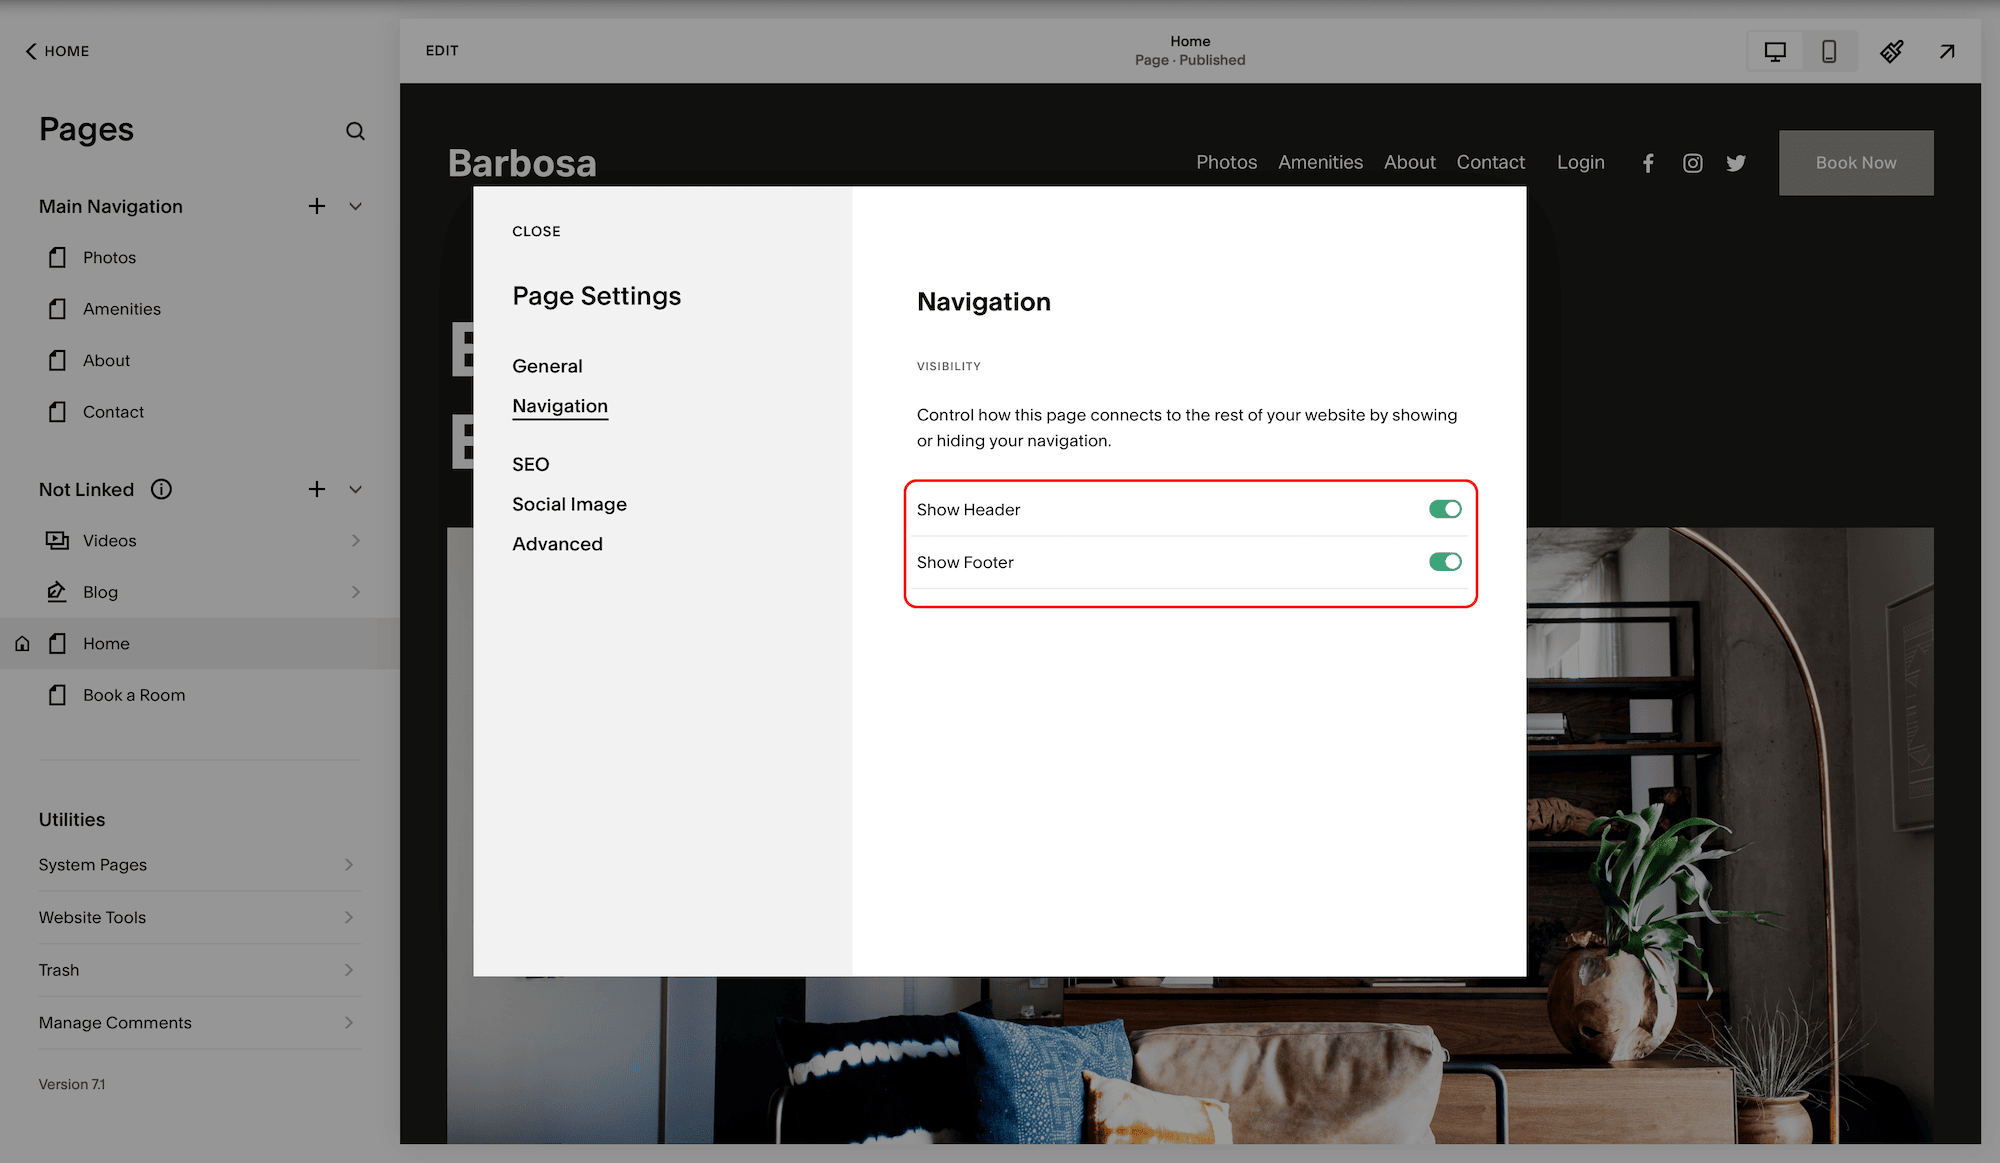2000x1163 pixels.
Task: Add page to Not Linked plus icon
Action: point(317,489)
